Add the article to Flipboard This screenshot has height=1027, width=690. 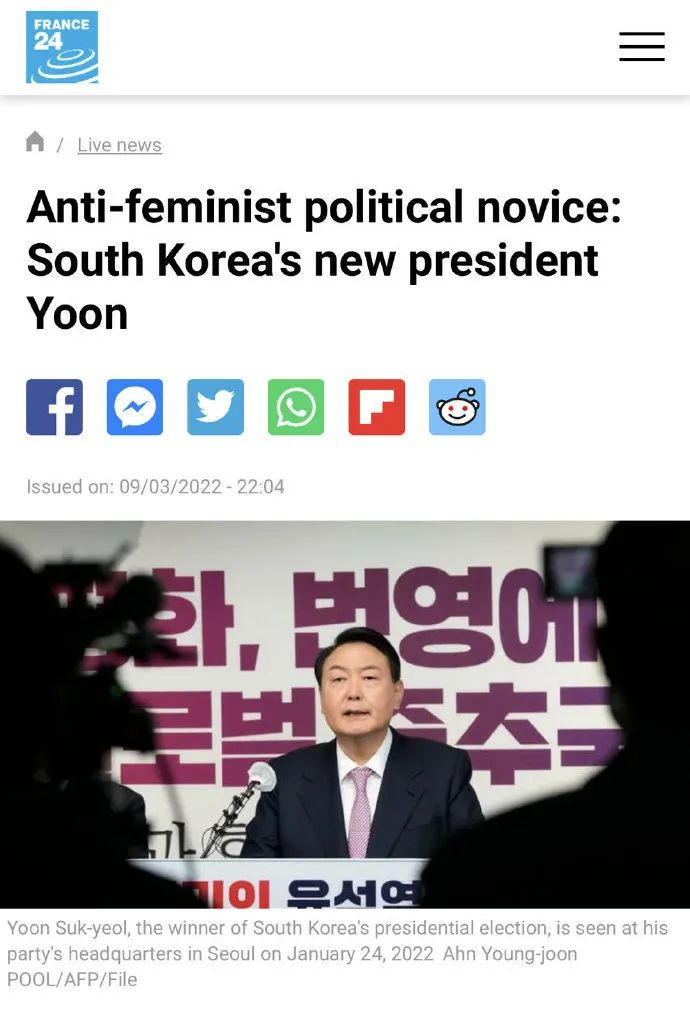point(377,407)
